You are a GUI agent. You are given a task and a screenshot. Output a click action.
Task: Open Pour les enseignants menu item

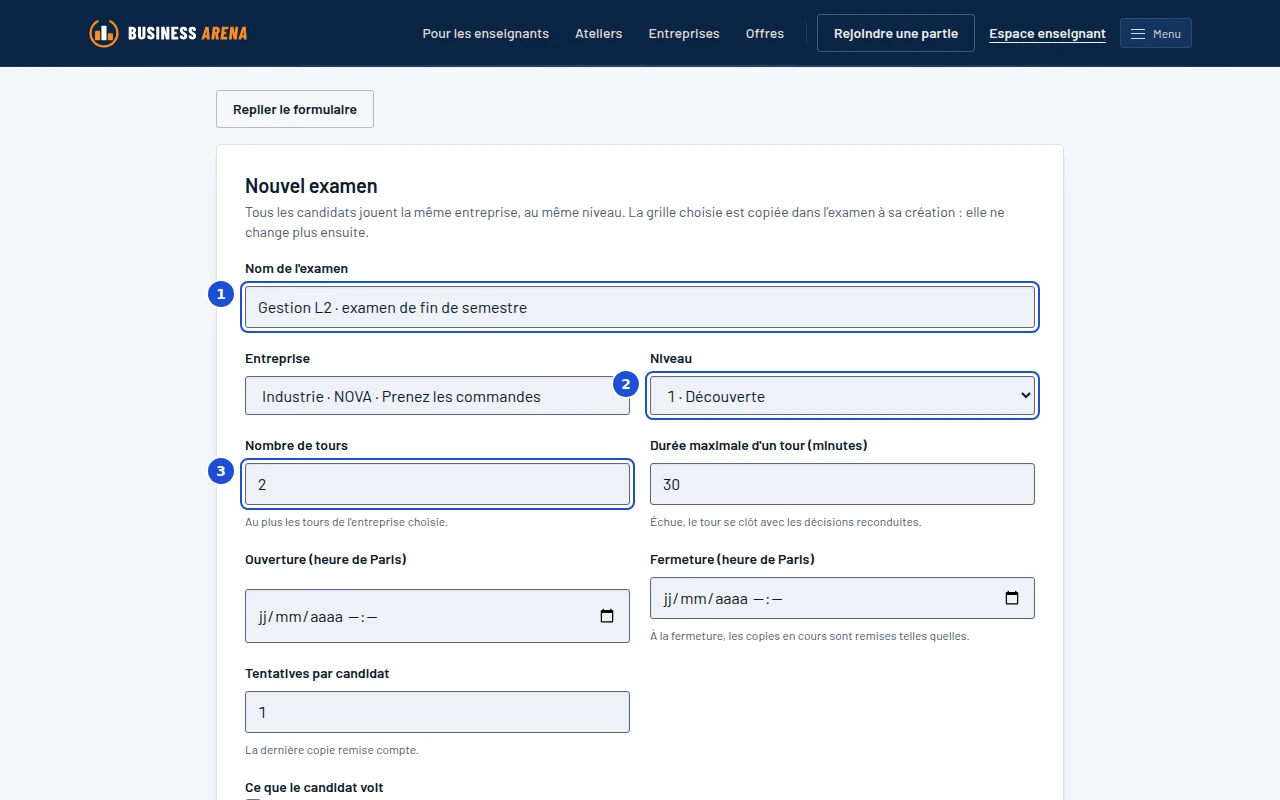tap(486, 33)
